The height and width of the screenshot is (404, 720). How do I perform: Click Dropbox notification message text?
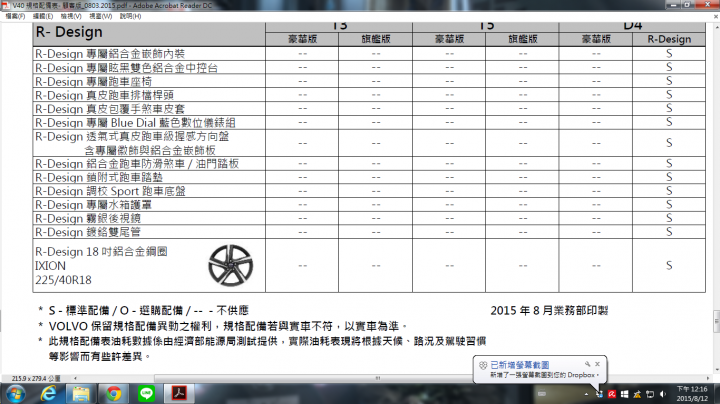click(544, 375)
